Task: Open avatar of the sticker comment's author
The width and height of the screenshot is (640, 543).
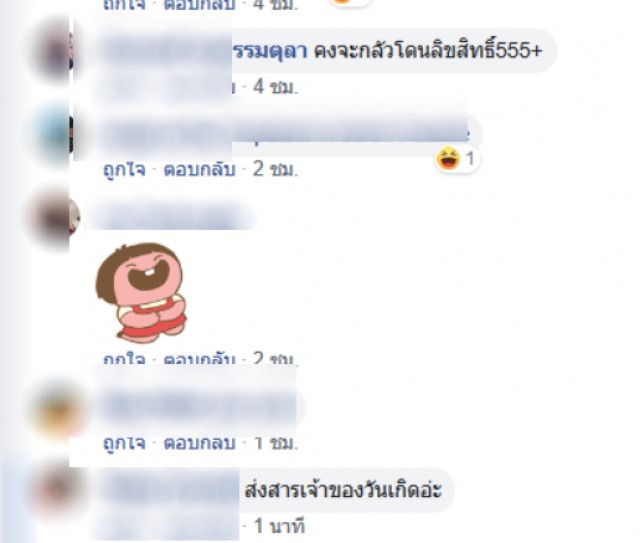Action: coord(55,217)
